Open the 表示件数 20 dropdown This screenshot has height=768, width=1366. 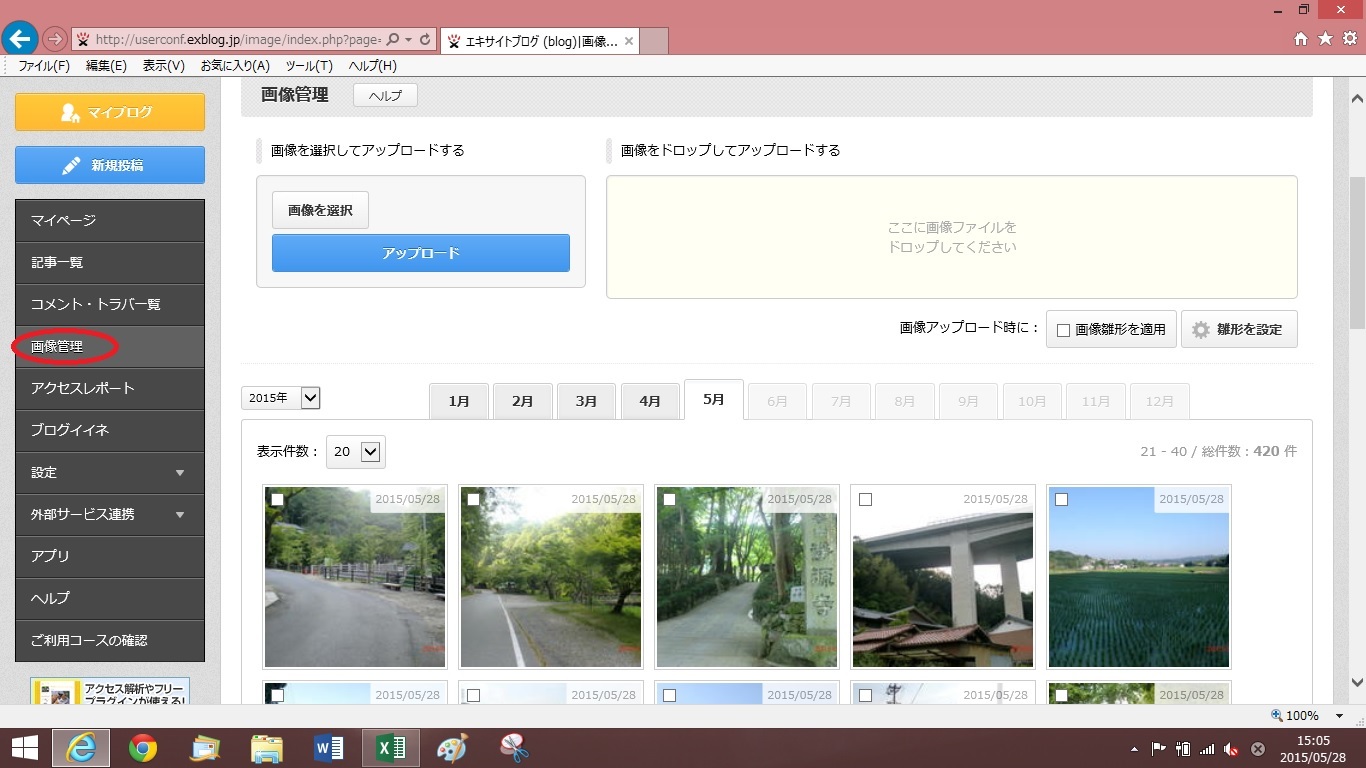click(356, 452)
